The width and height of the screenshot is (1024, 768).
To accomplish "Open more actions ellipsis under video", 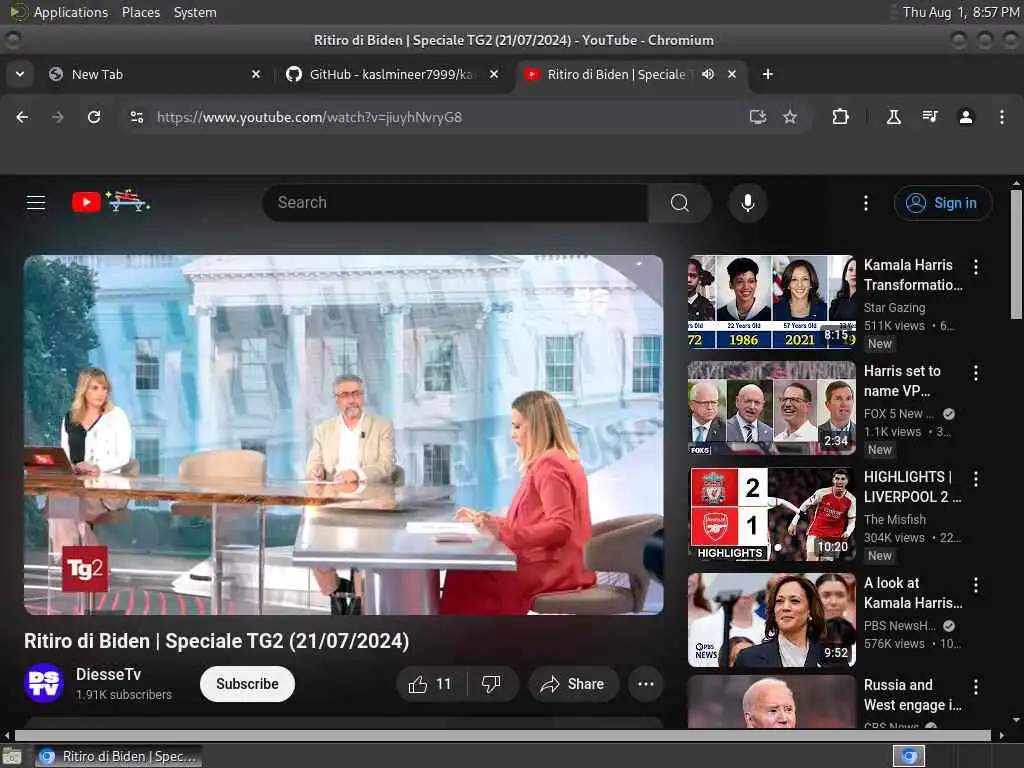I will tap(646, 684).
